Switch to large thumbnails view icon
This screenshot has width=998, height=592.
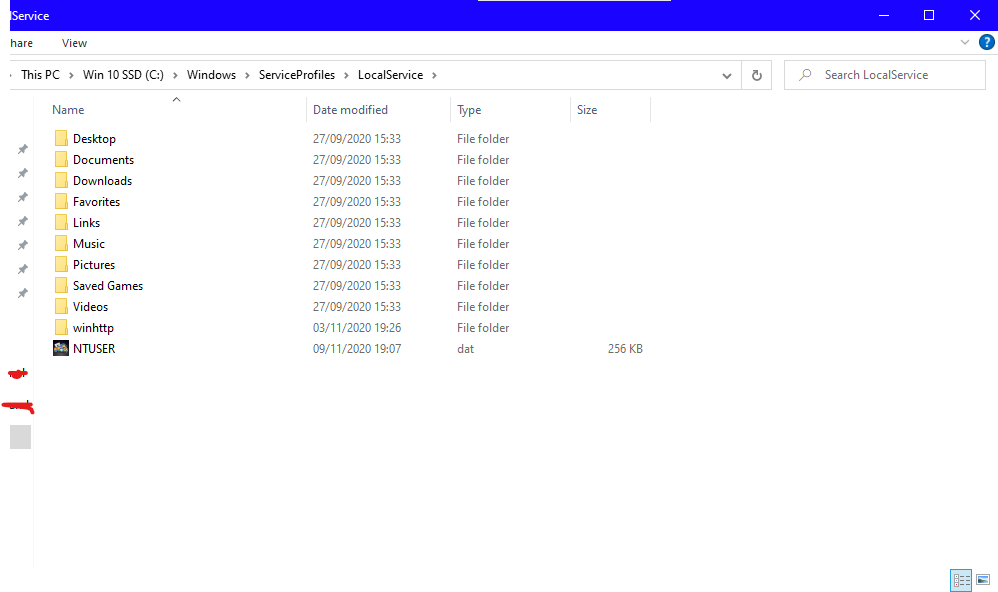[983, 580]
